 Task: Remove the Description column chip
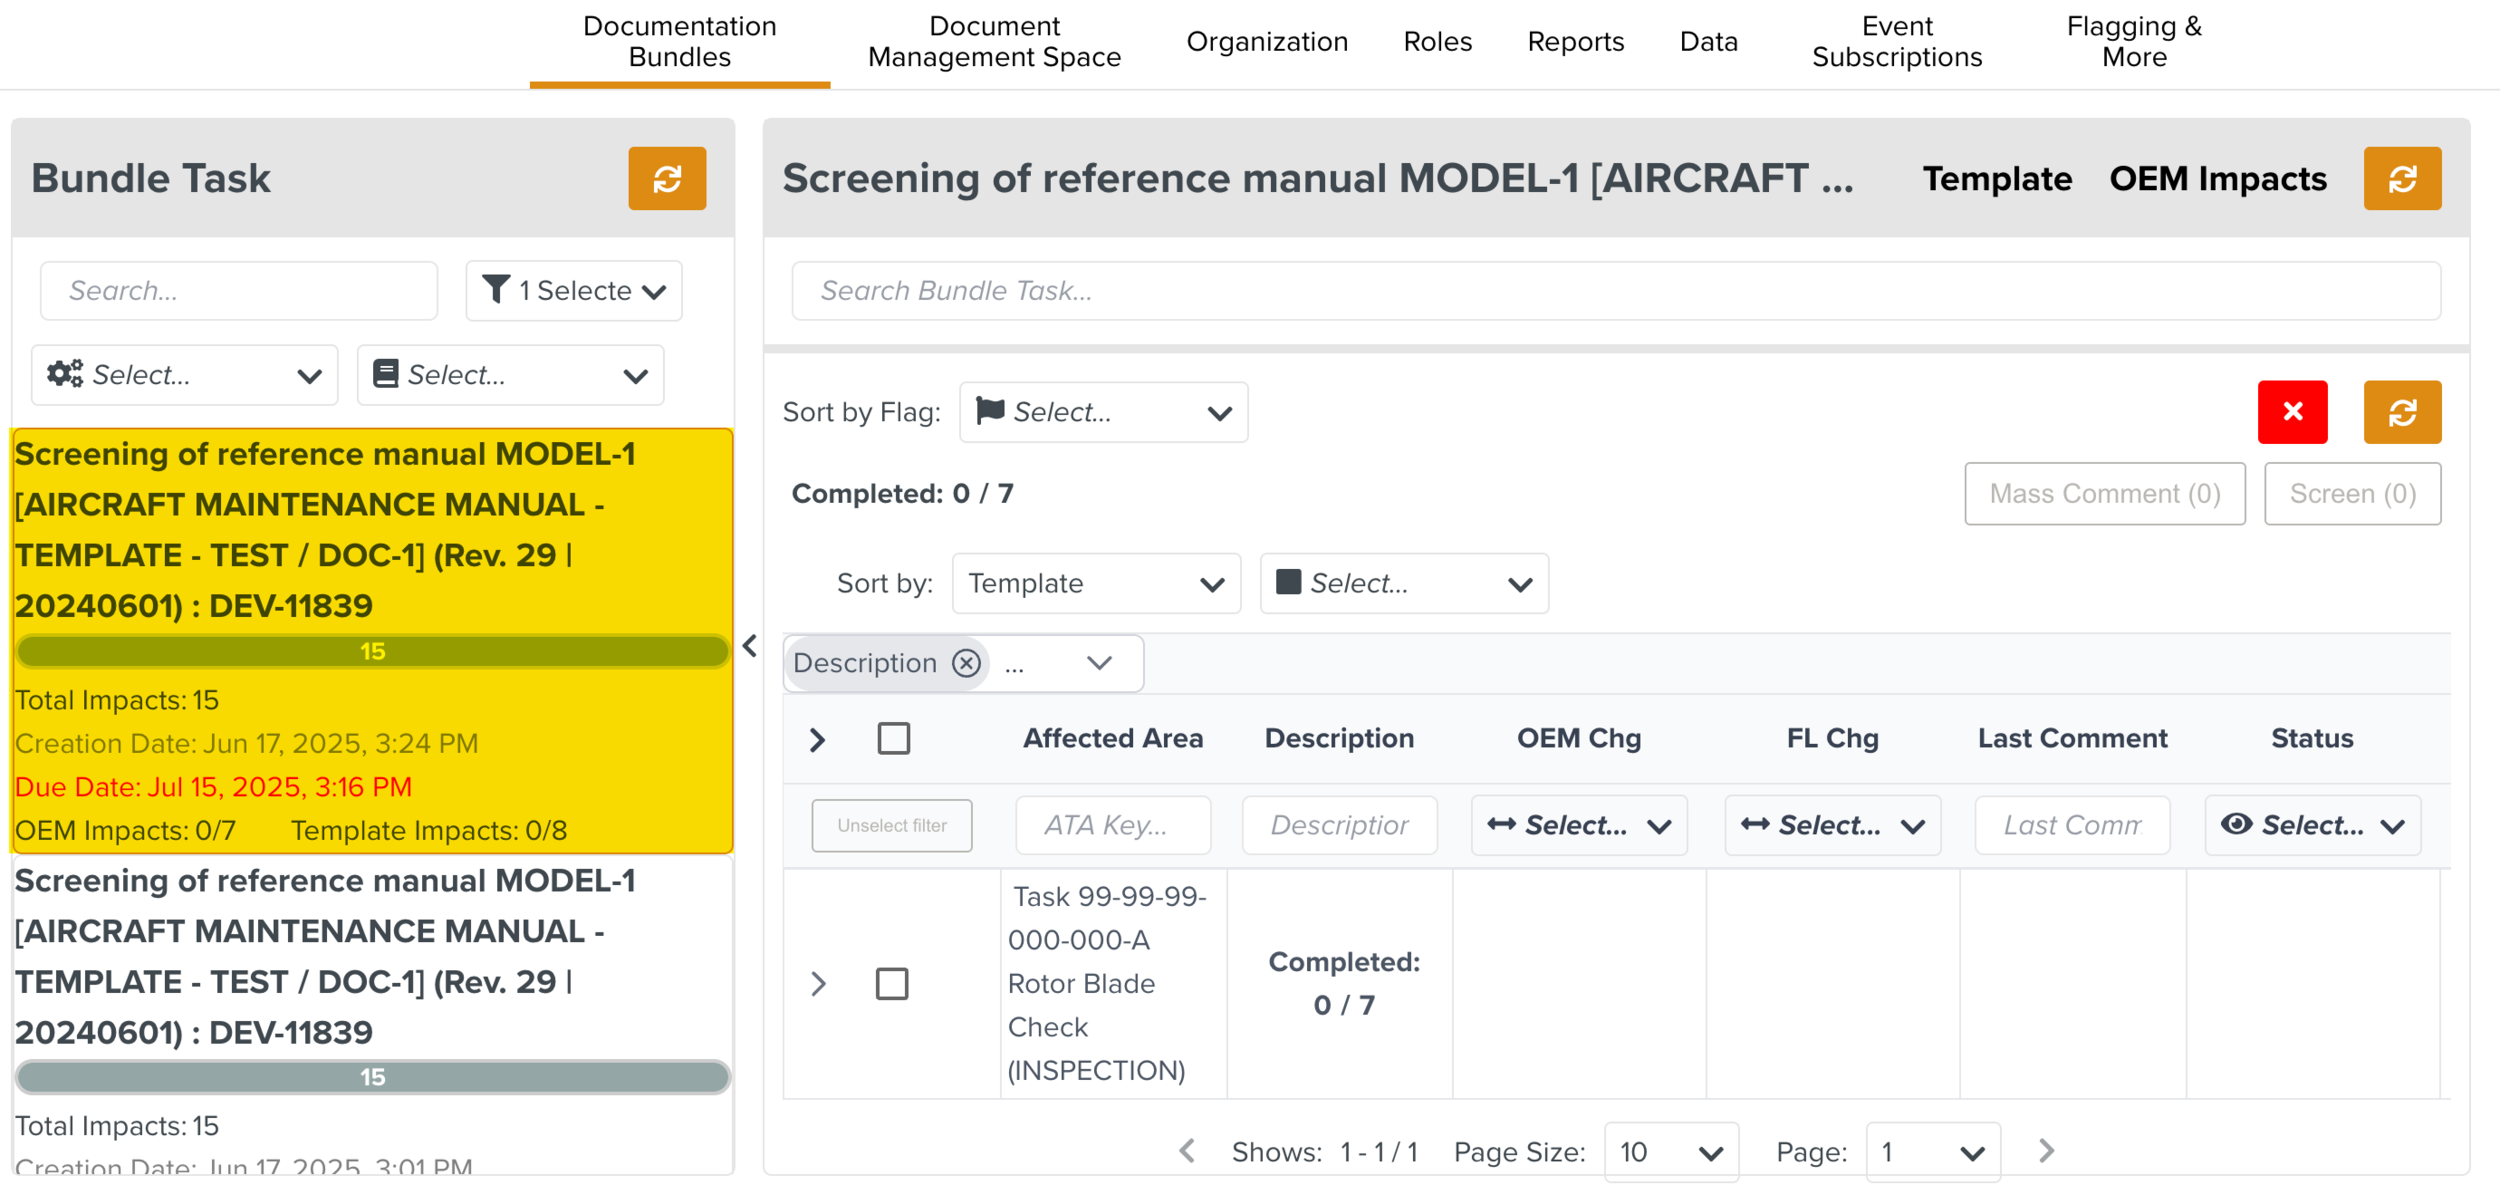[965, 663]
